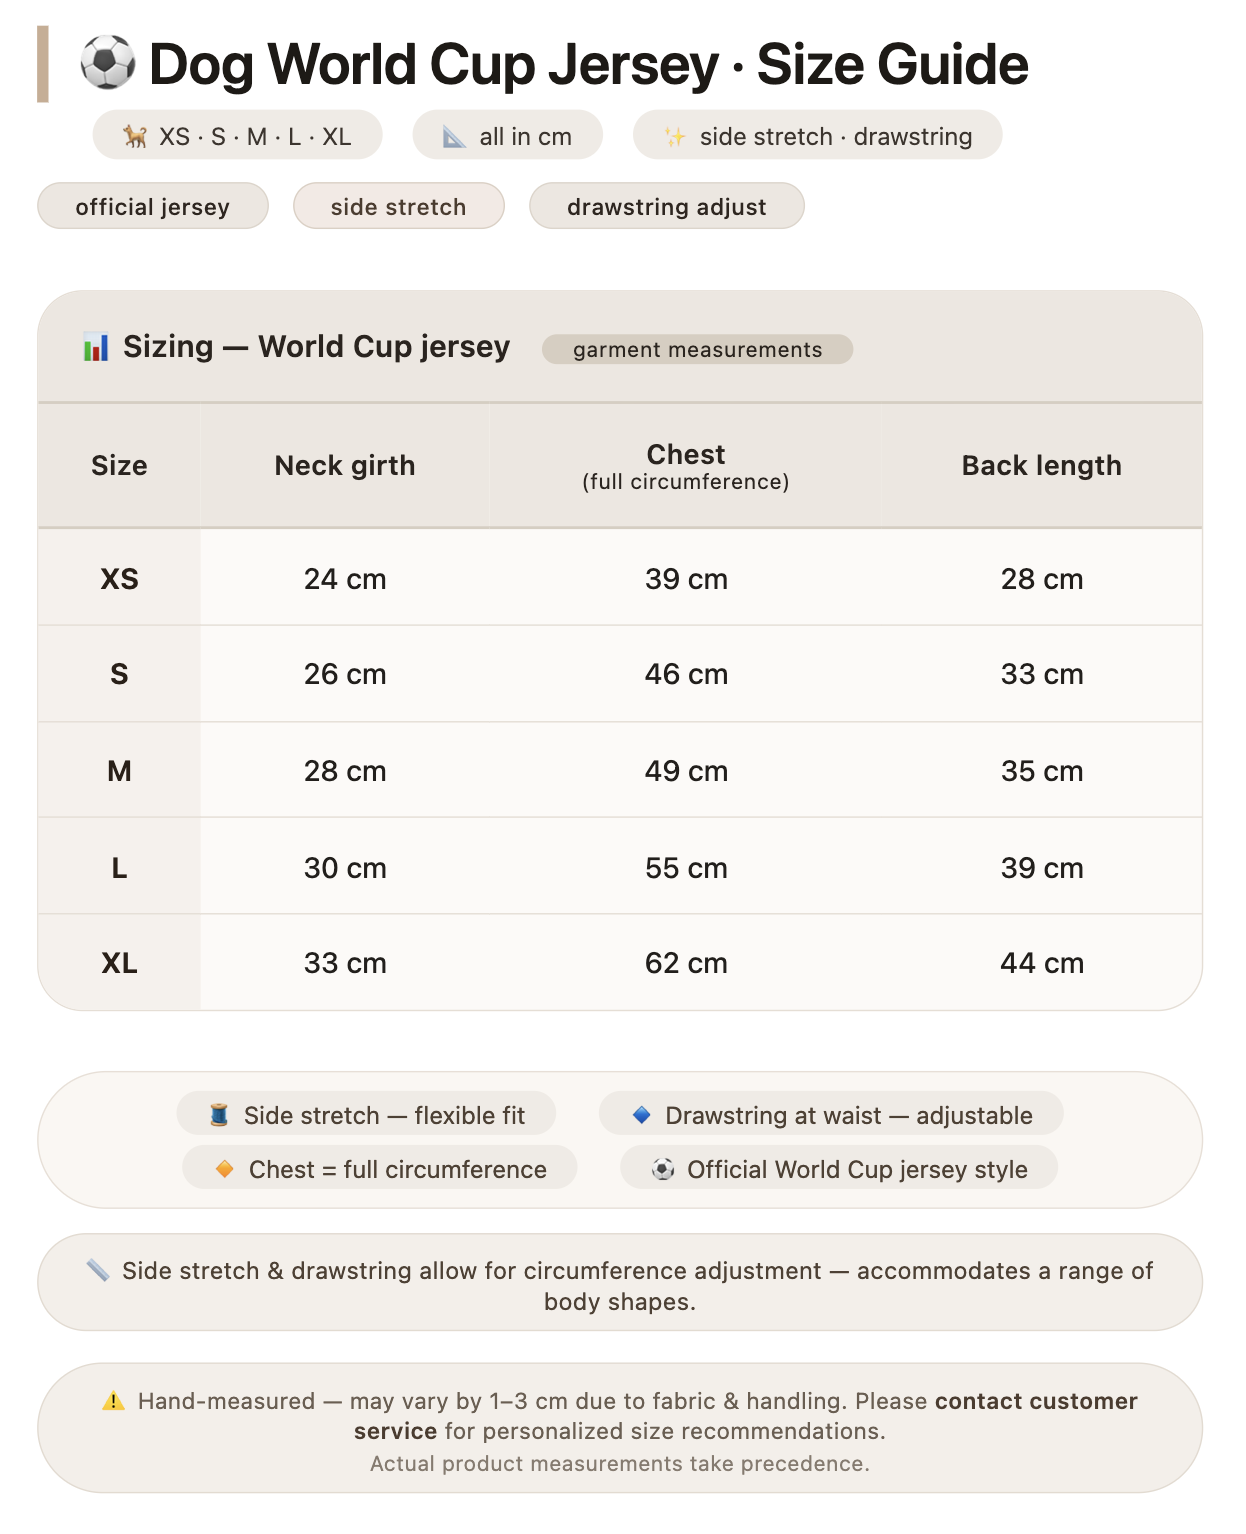This screenshot has width=1246, height=1534.
Task: Click the 'garment measurements' badge
Action: click(698, 349)
